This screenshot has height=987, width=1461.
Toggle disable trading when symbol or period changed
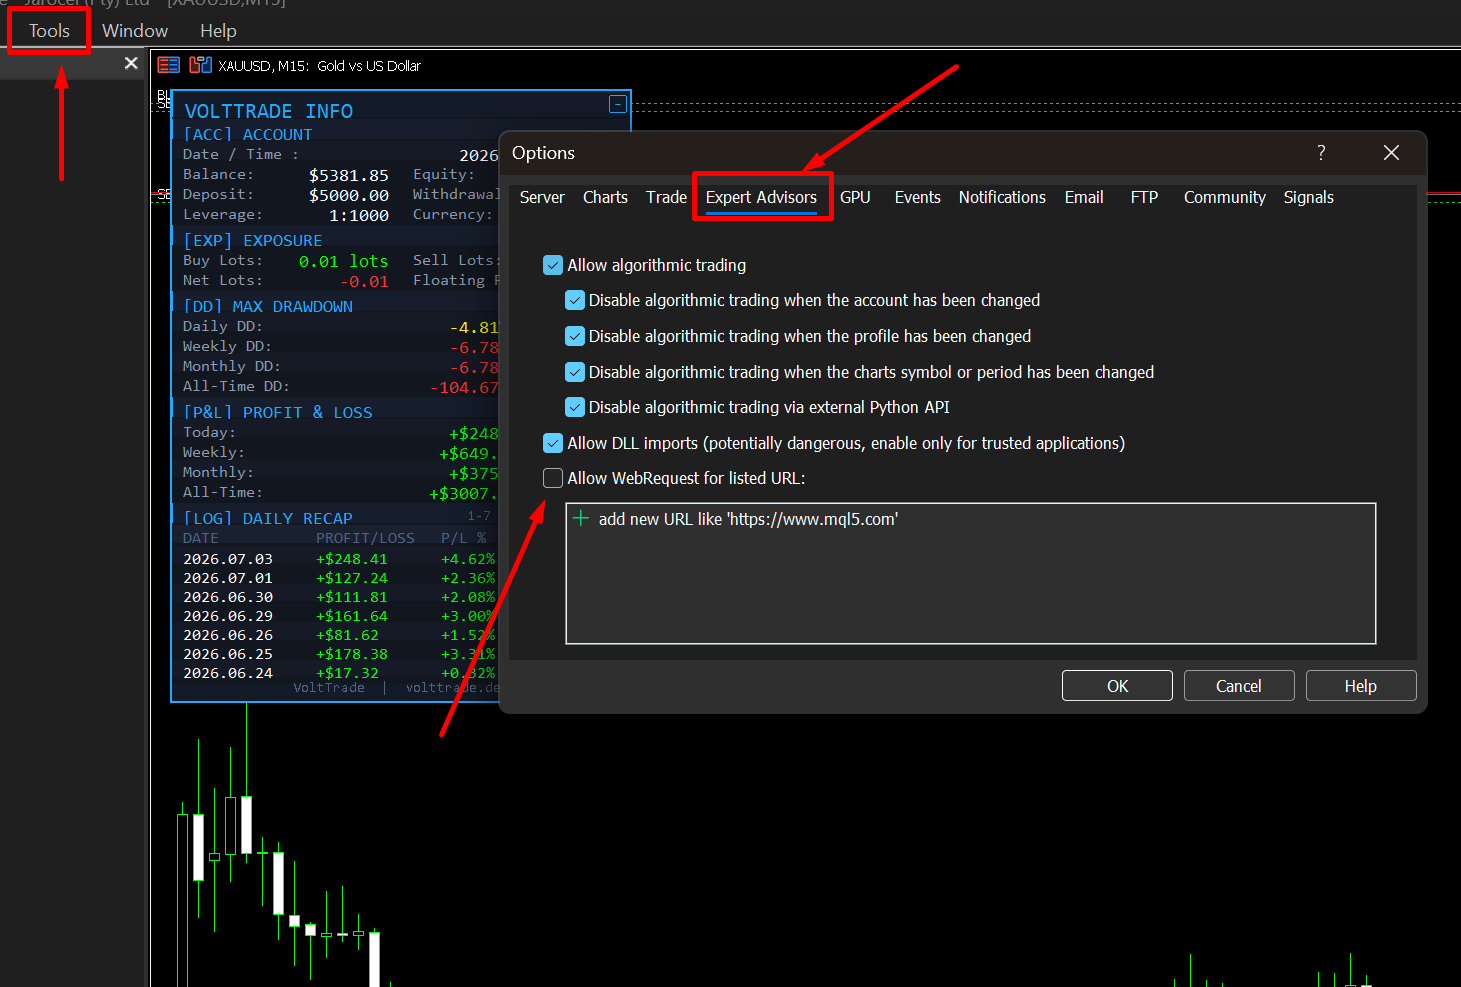point(575,372)
